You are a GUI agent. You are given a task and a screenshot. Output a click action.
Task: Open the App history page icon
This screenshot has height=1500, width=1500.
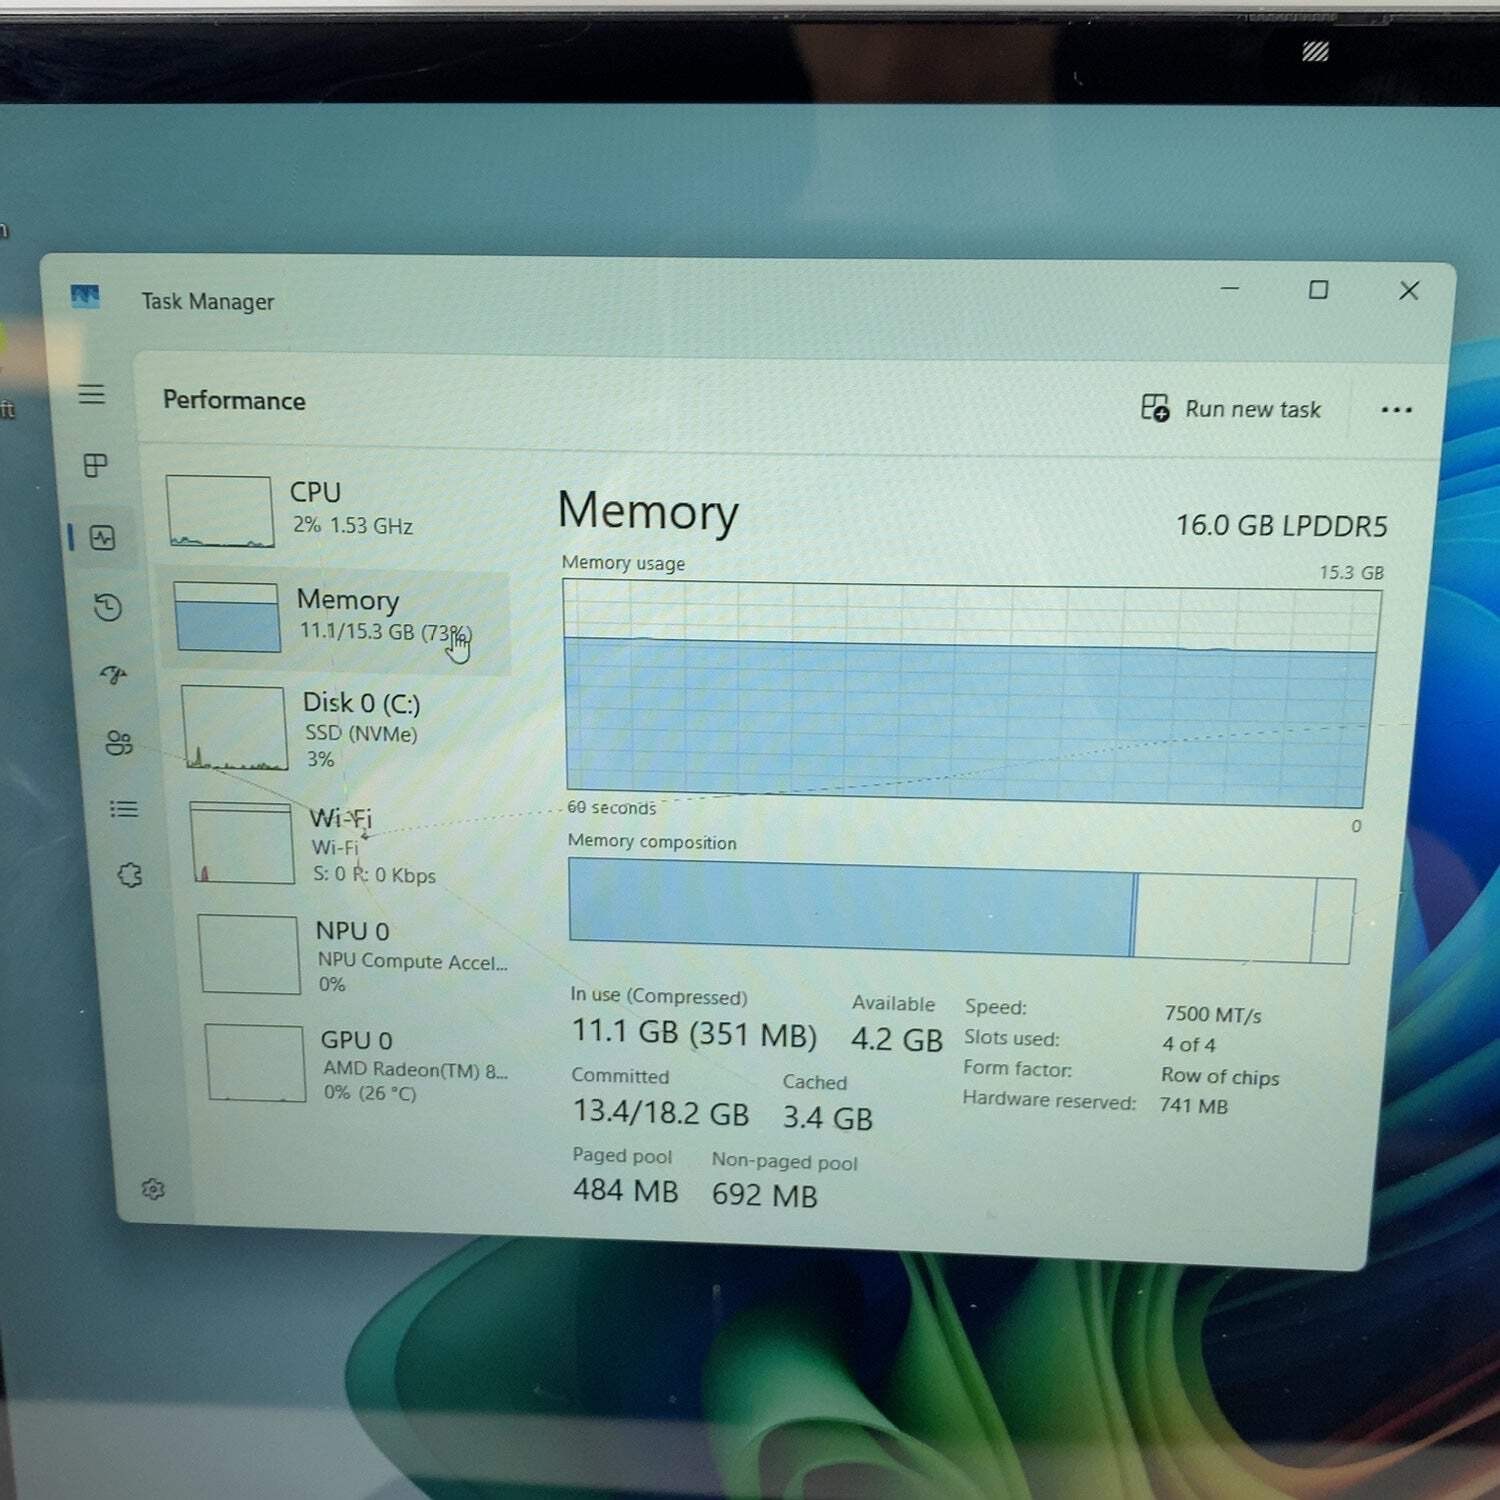coord(108,607)
